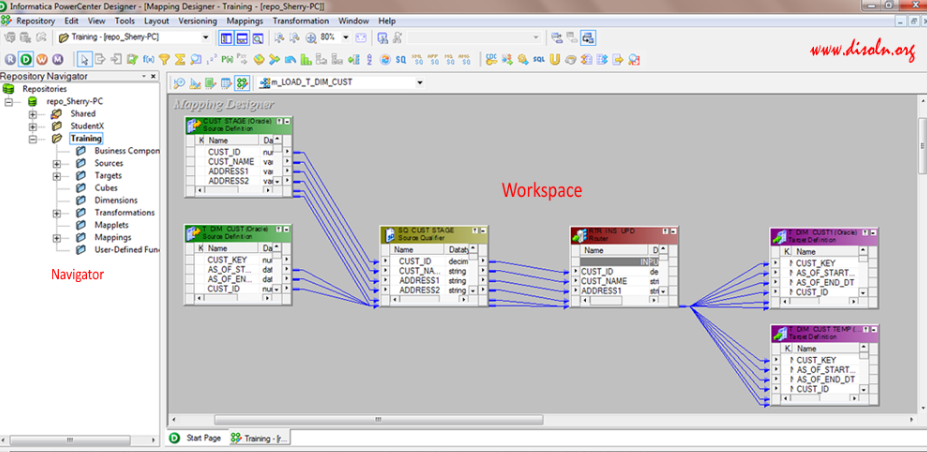Expand the Shared folder node
The width and height of the screenshot is (927, 452).
[x=33, y=113]
